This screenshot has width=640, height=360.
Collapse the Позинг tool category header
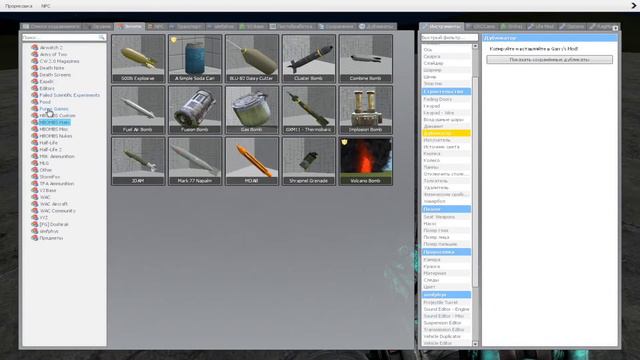pos(446,209)
